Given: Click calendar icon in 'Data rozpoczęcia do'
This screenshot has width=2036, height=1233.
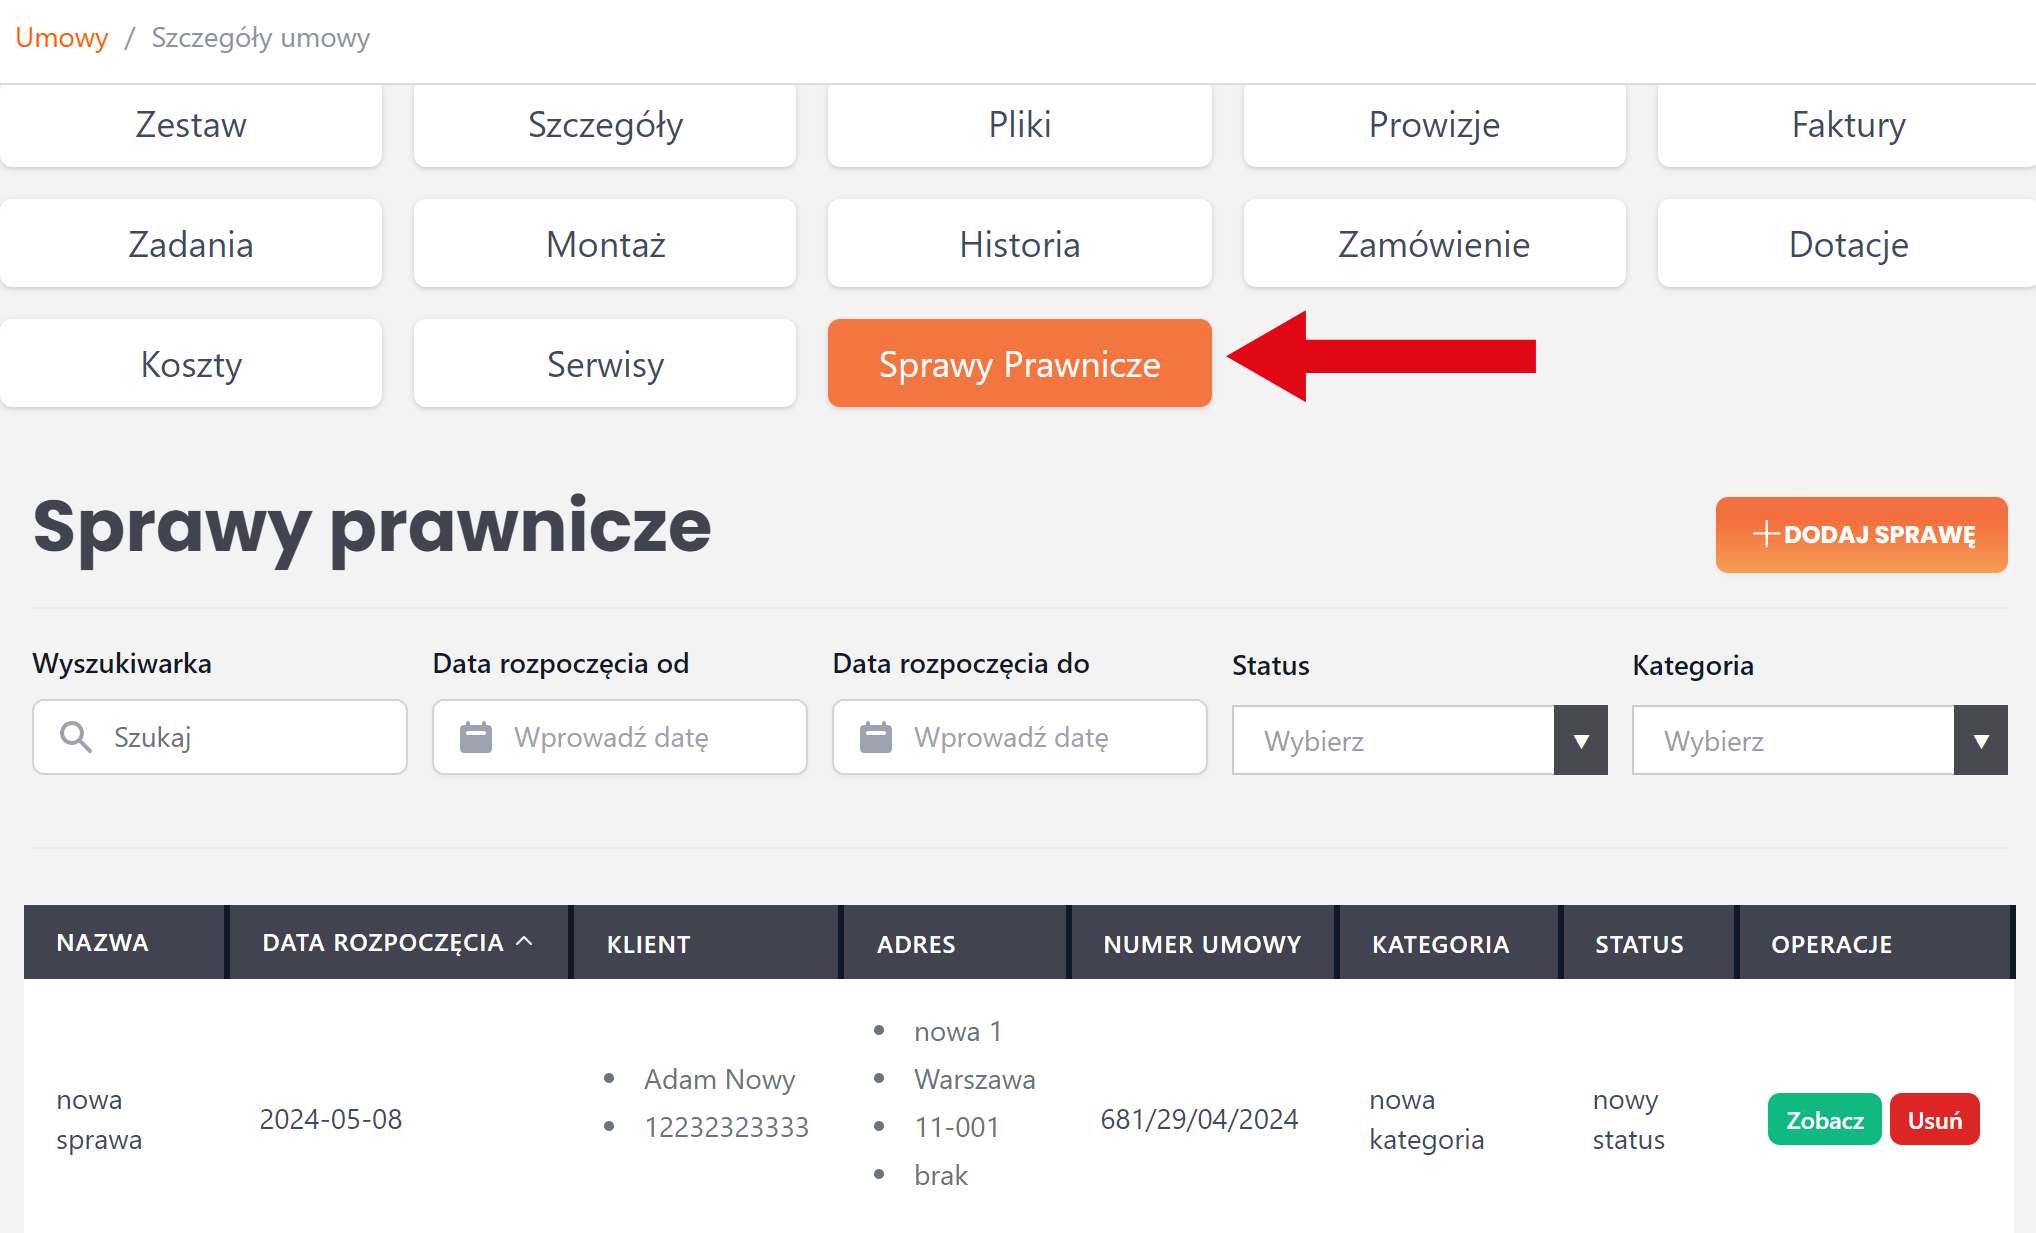Looking at the screenshot, I should click(876, 737).
